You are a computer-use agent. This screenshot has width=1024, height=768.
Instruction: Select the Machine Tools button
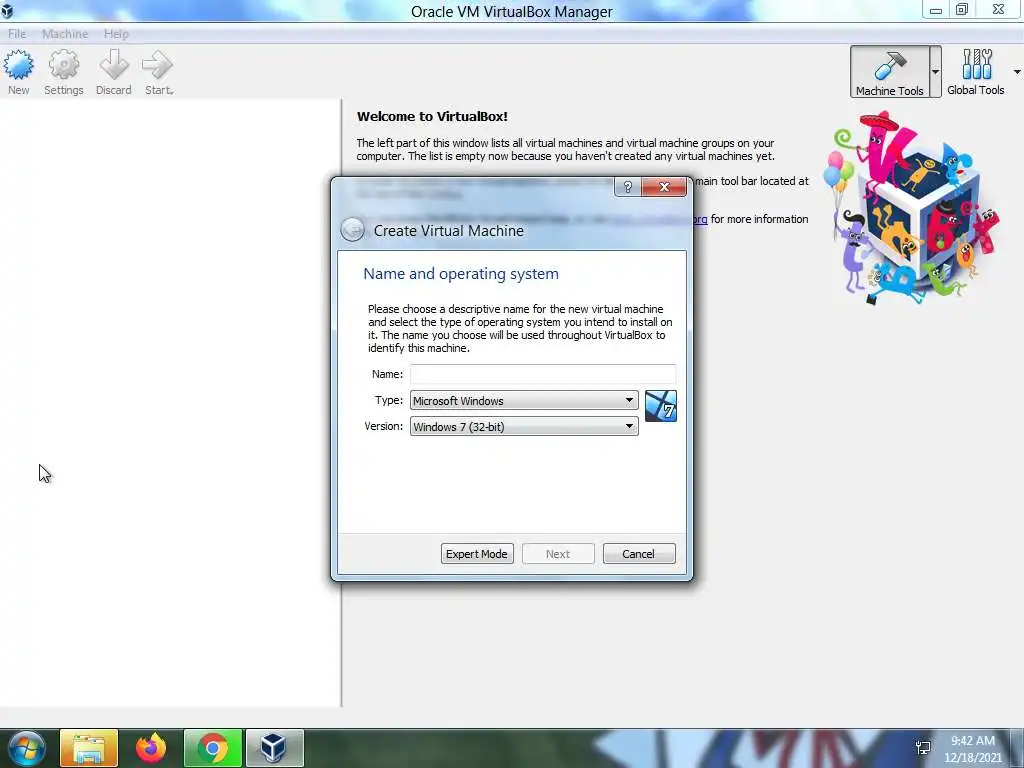coord(889,72)
